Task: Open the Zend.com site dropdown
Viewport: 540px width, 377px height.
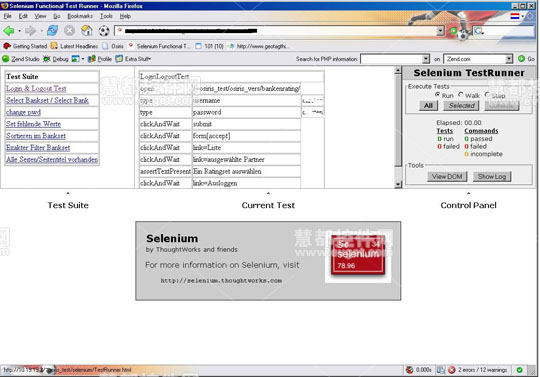Action: [x=509, y=59]
